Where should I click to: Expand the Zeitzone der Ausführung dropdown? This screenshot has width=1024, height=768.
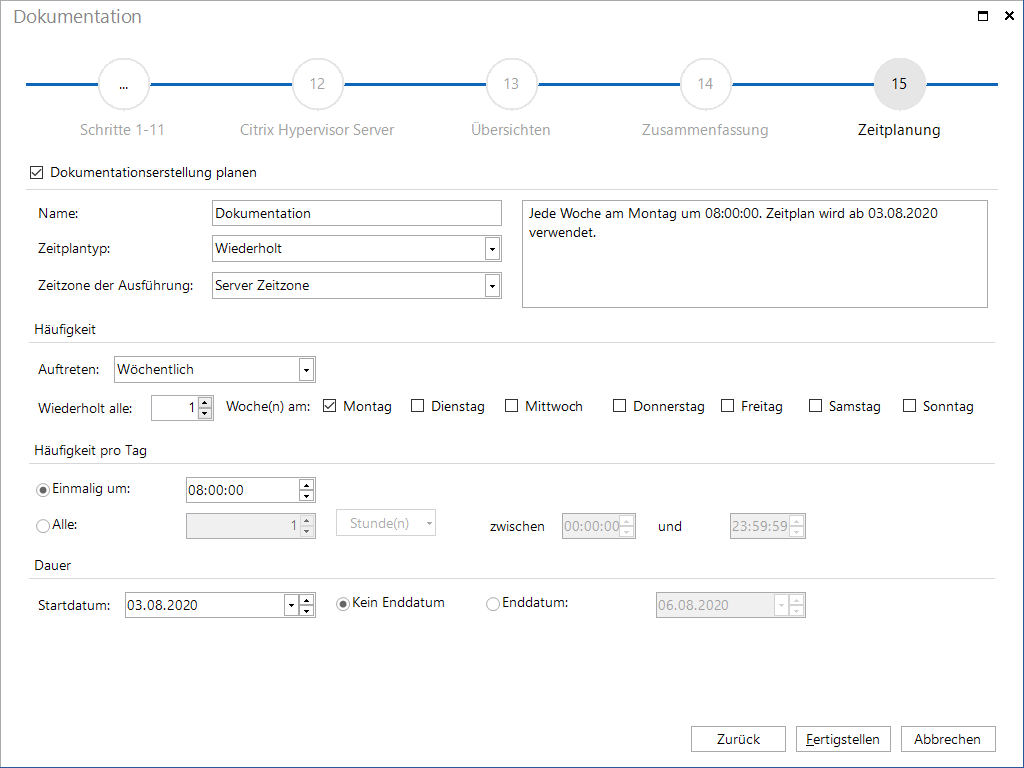(x=492, y=285)
